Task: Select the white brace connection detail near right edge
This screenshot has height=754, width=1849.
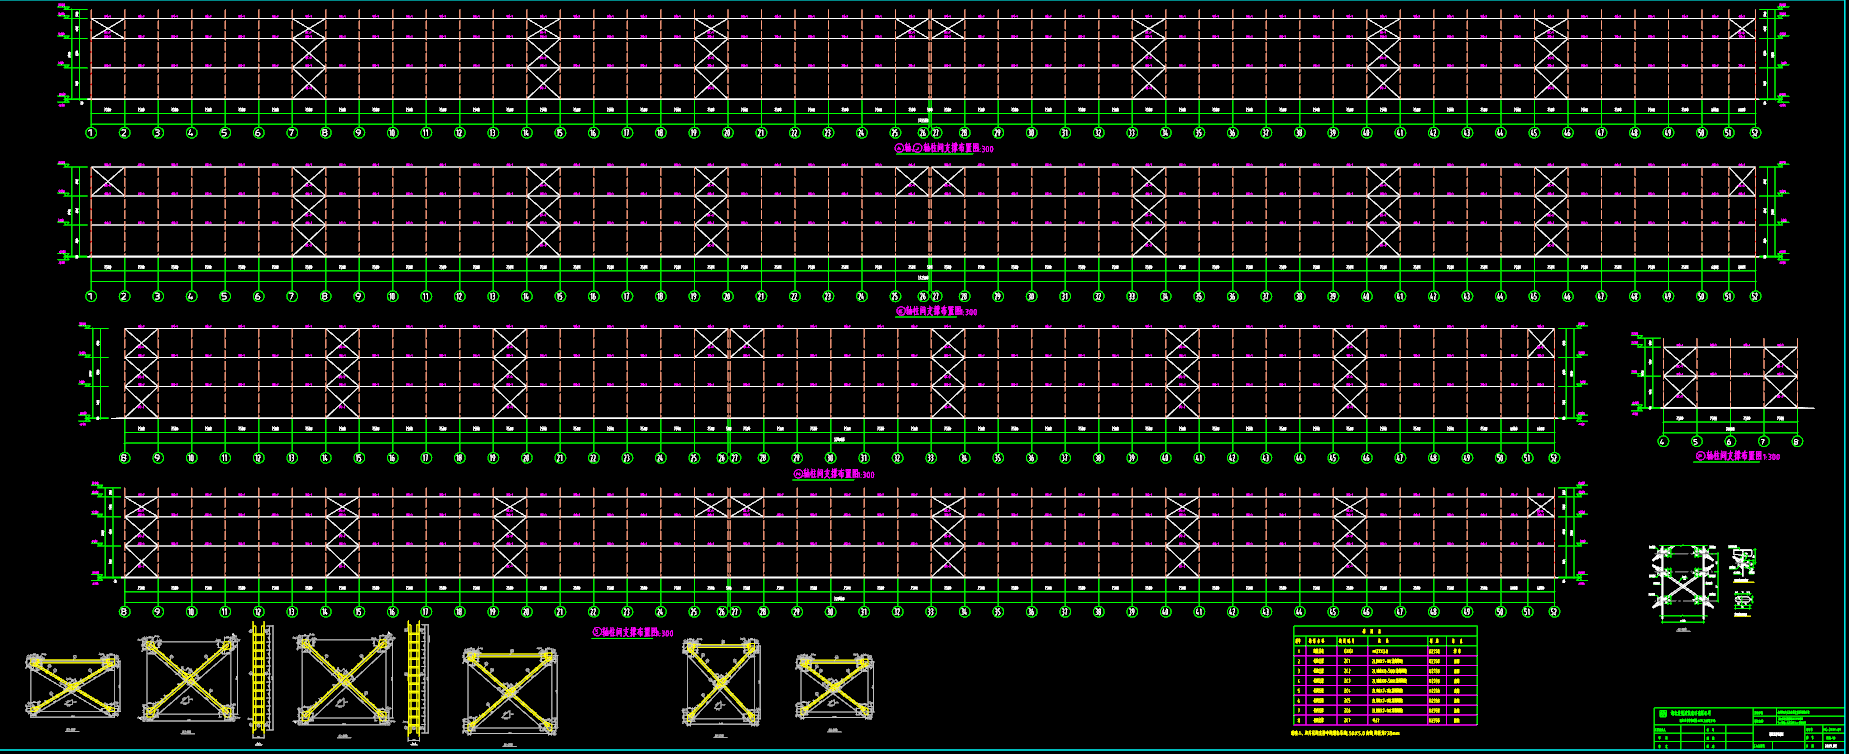Action: coord(1685,583)
